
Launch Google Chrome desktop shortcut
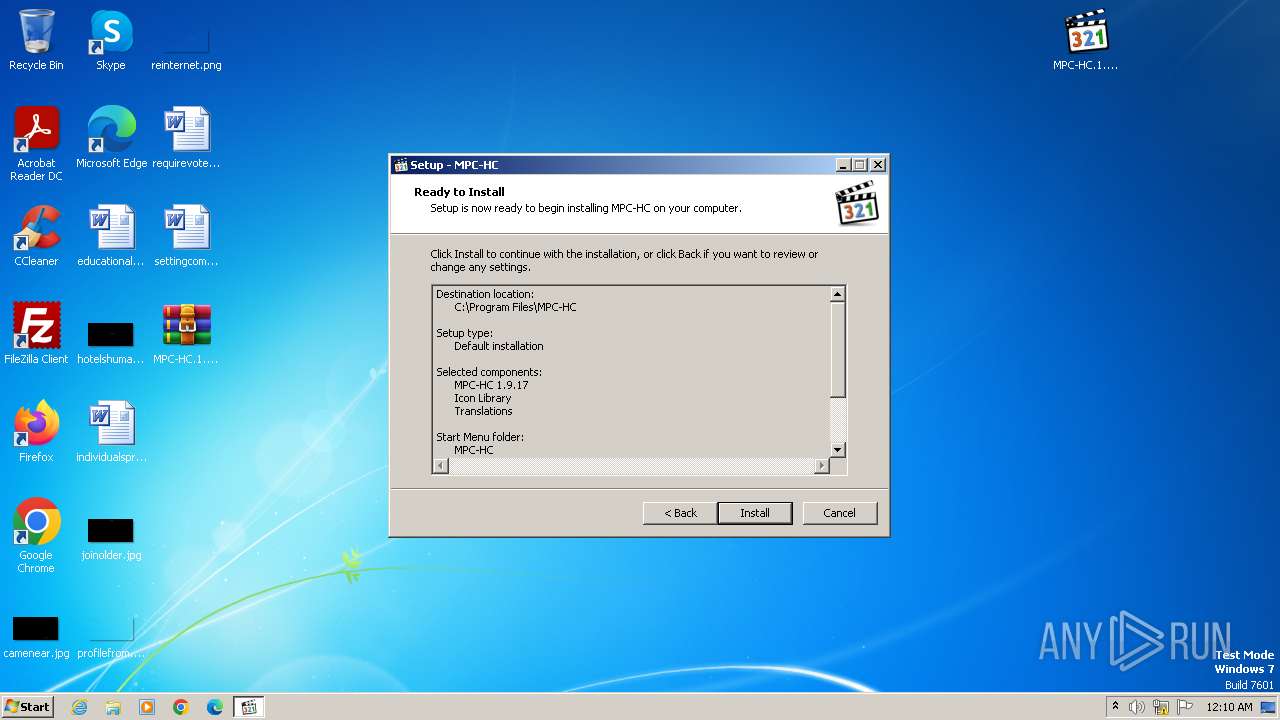[x=36, y=535]
